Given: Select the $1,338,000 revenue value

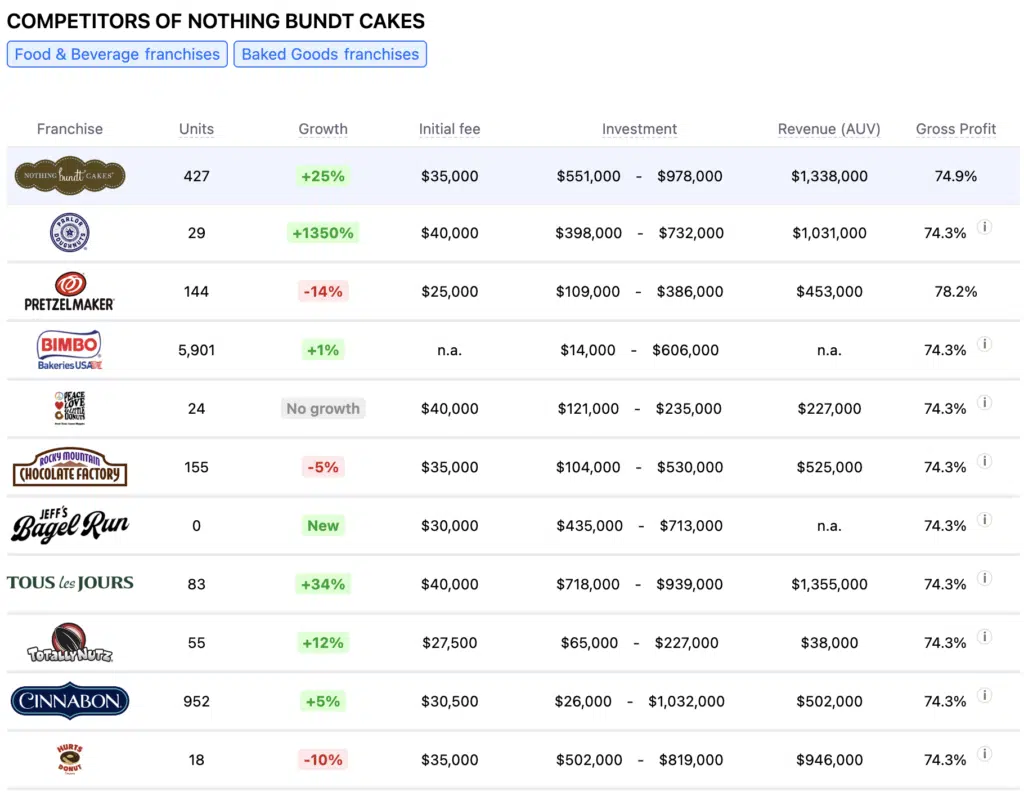Looking at the screenshot, I should (829, 176).
